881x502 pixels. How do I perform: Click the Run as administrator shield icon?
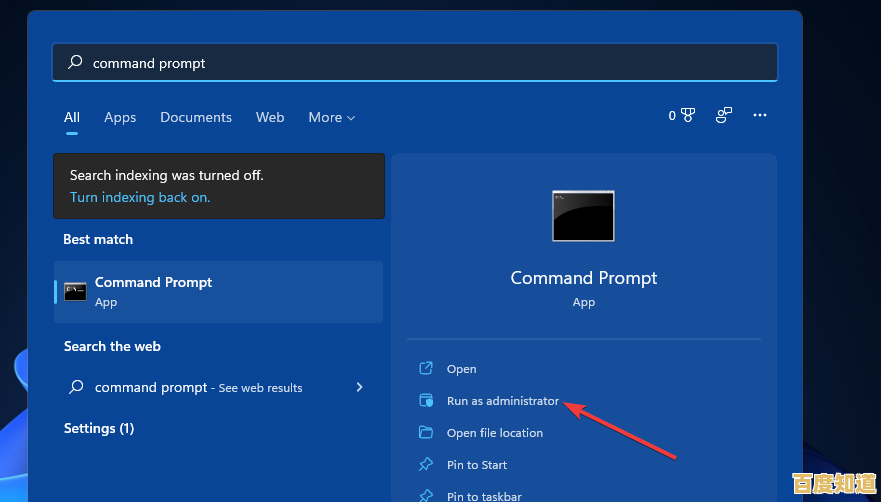tap(426, 401)
